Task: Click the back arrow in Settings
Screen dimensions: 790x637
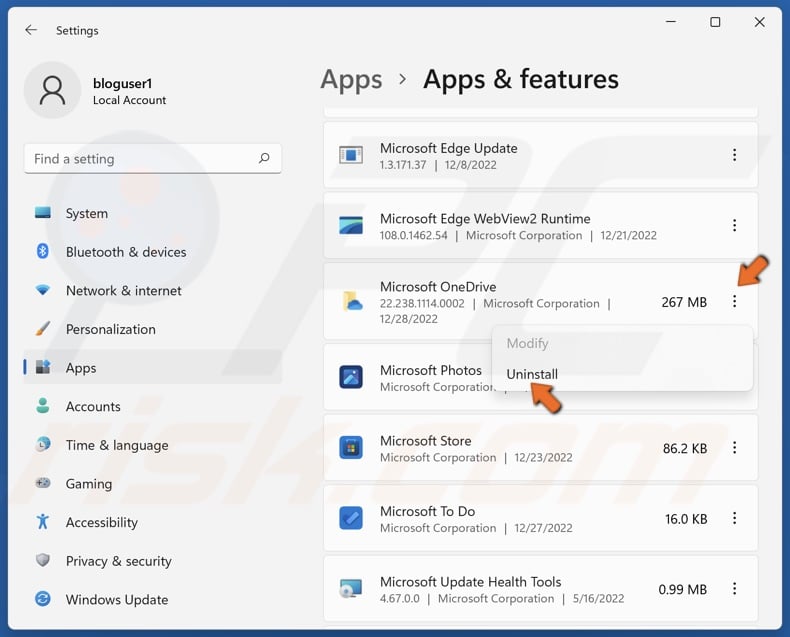Action: (x=31, y=30)
